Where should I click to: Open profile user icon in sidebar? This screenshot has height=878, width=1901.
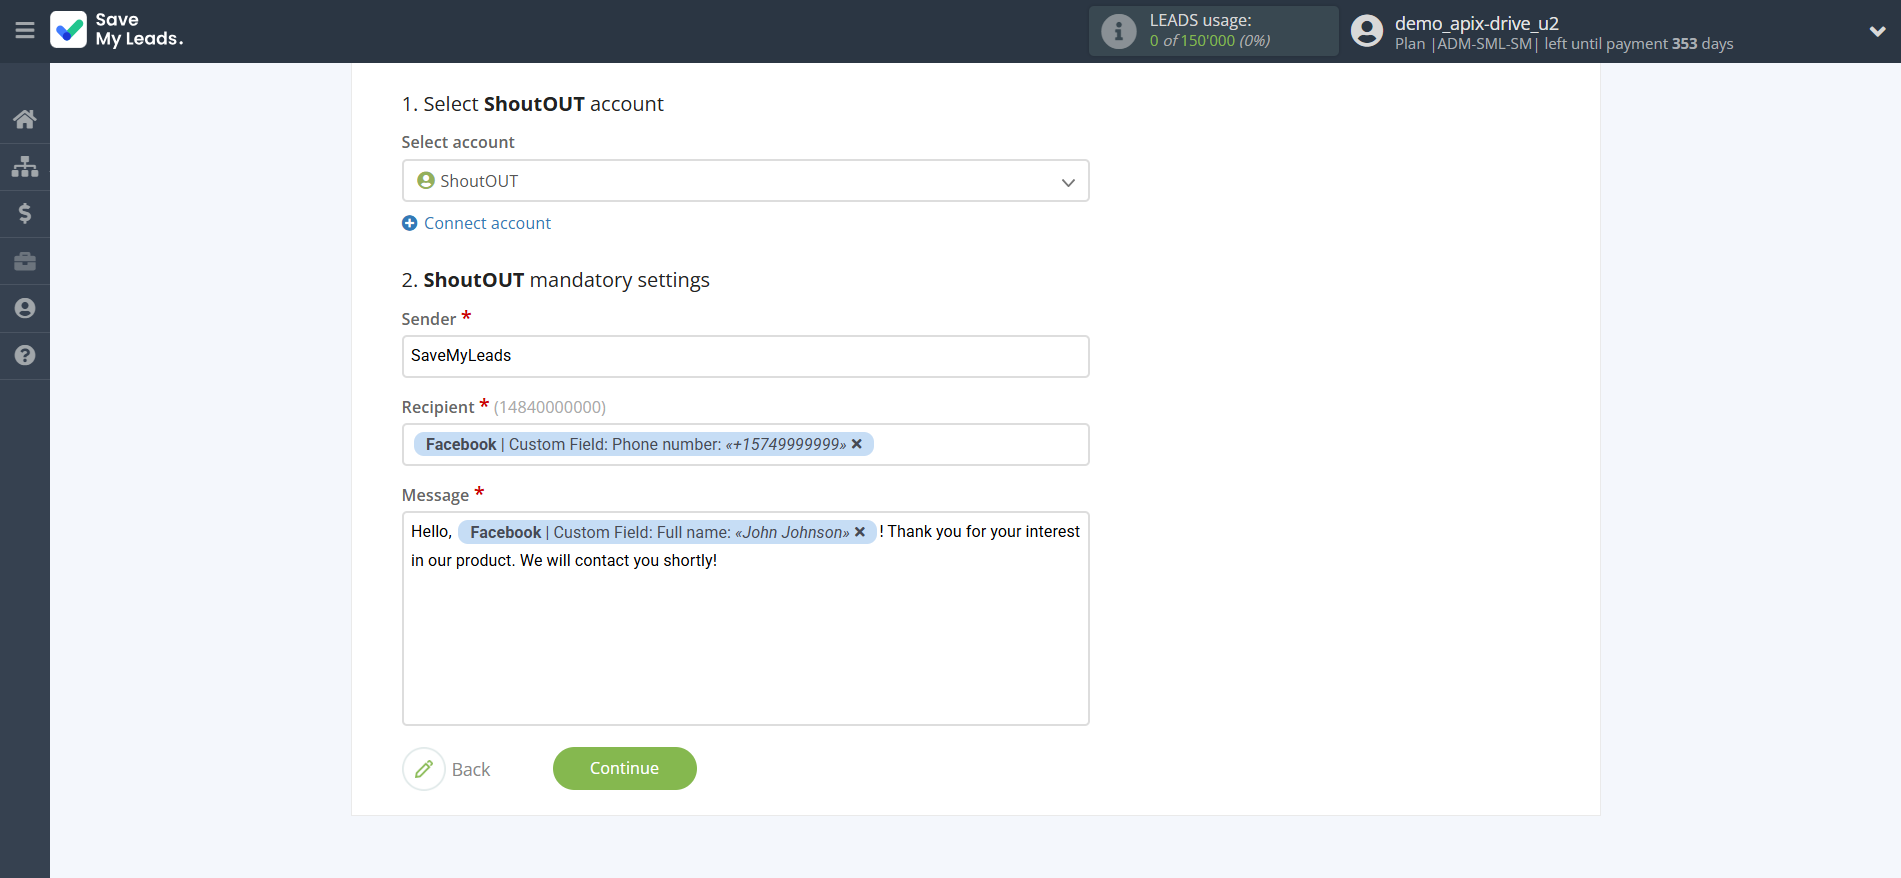click(x=25, y=308)
